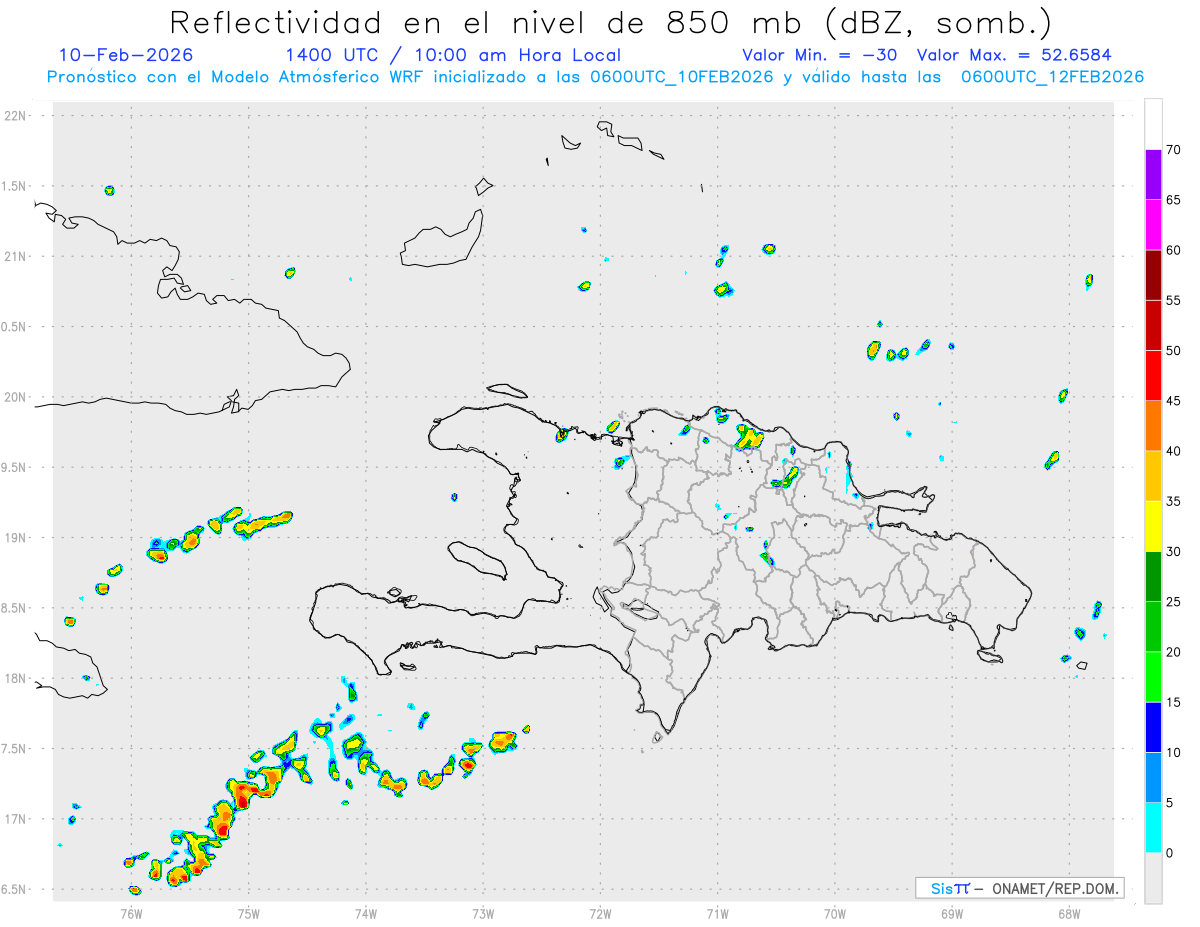Image resolution: width=1200 pixels, height=927 pixels.
Task: Select the '6.5N' latitude tick label
Action: point(15,890)
